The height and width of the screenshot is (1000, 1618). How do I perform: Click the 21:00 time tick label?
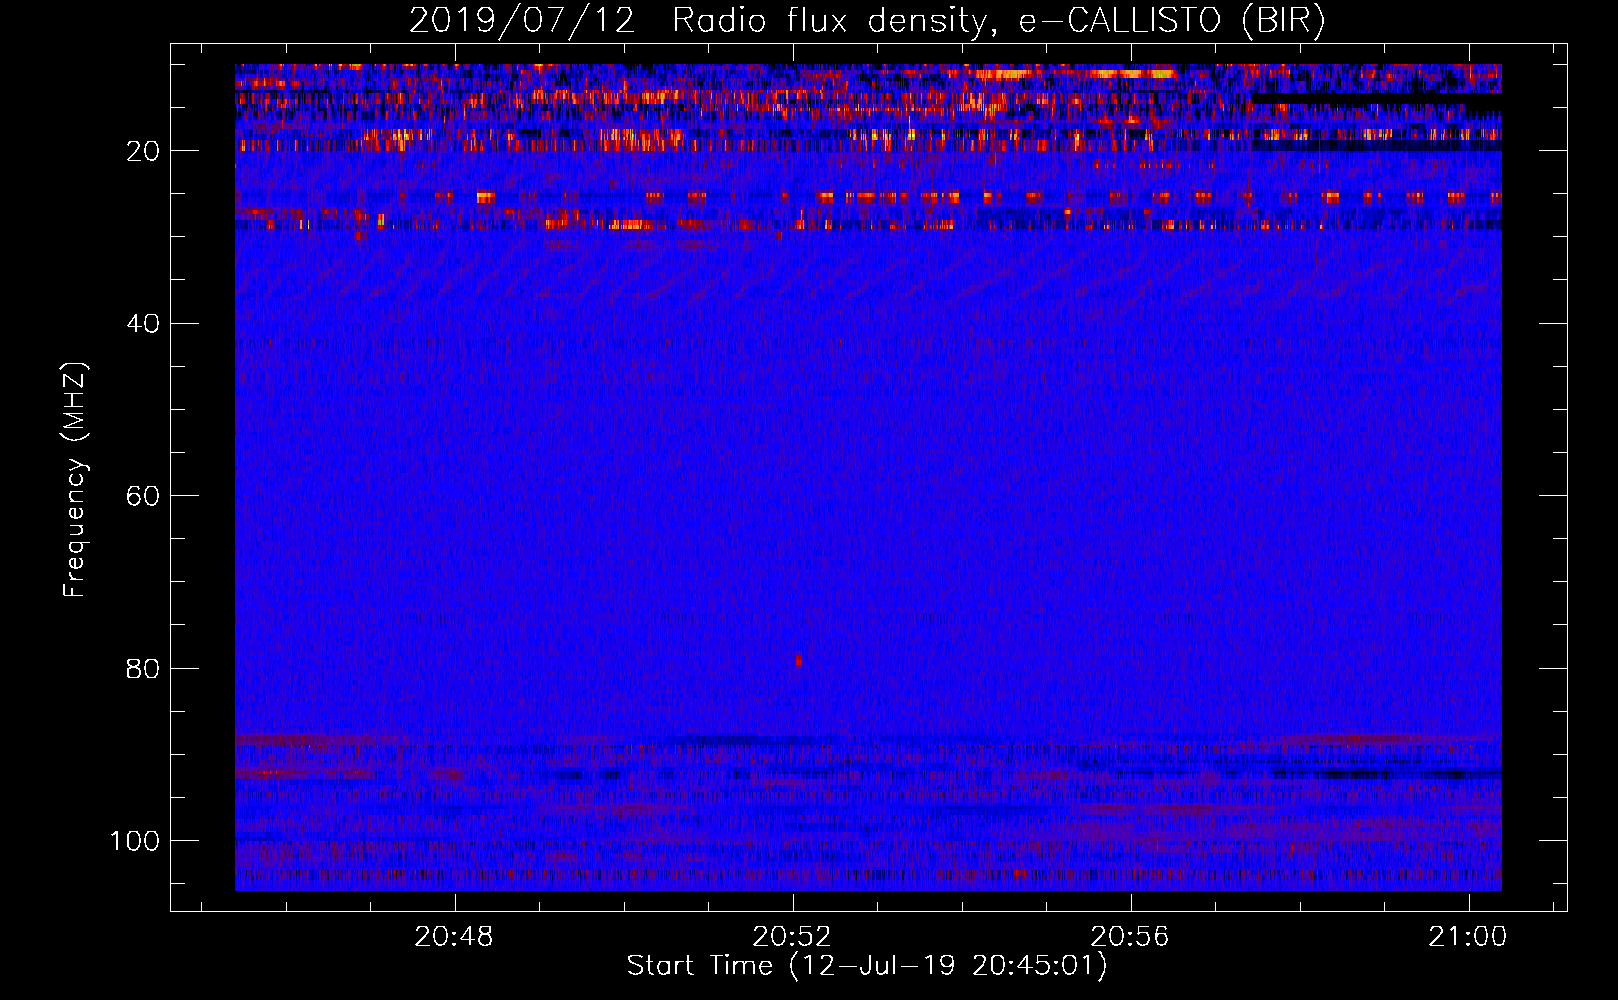(1467, 937)
